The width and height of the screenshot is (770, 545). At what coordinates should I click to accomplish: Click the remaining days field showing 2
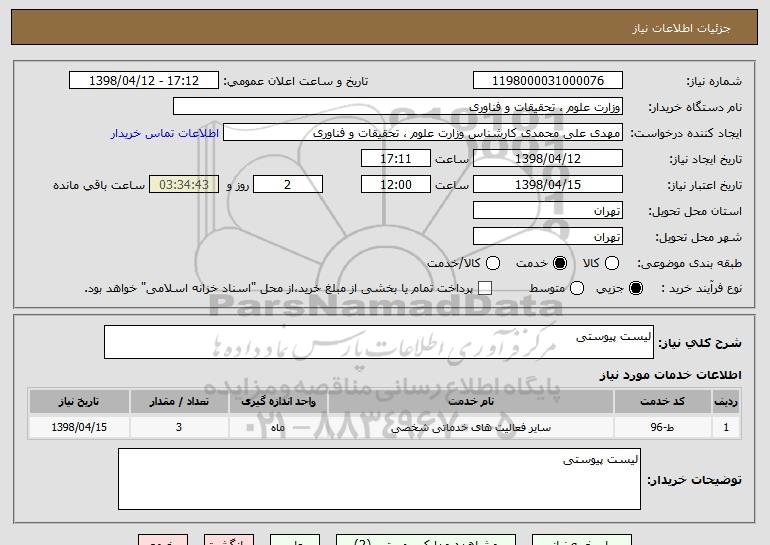(x=288, y=185)
